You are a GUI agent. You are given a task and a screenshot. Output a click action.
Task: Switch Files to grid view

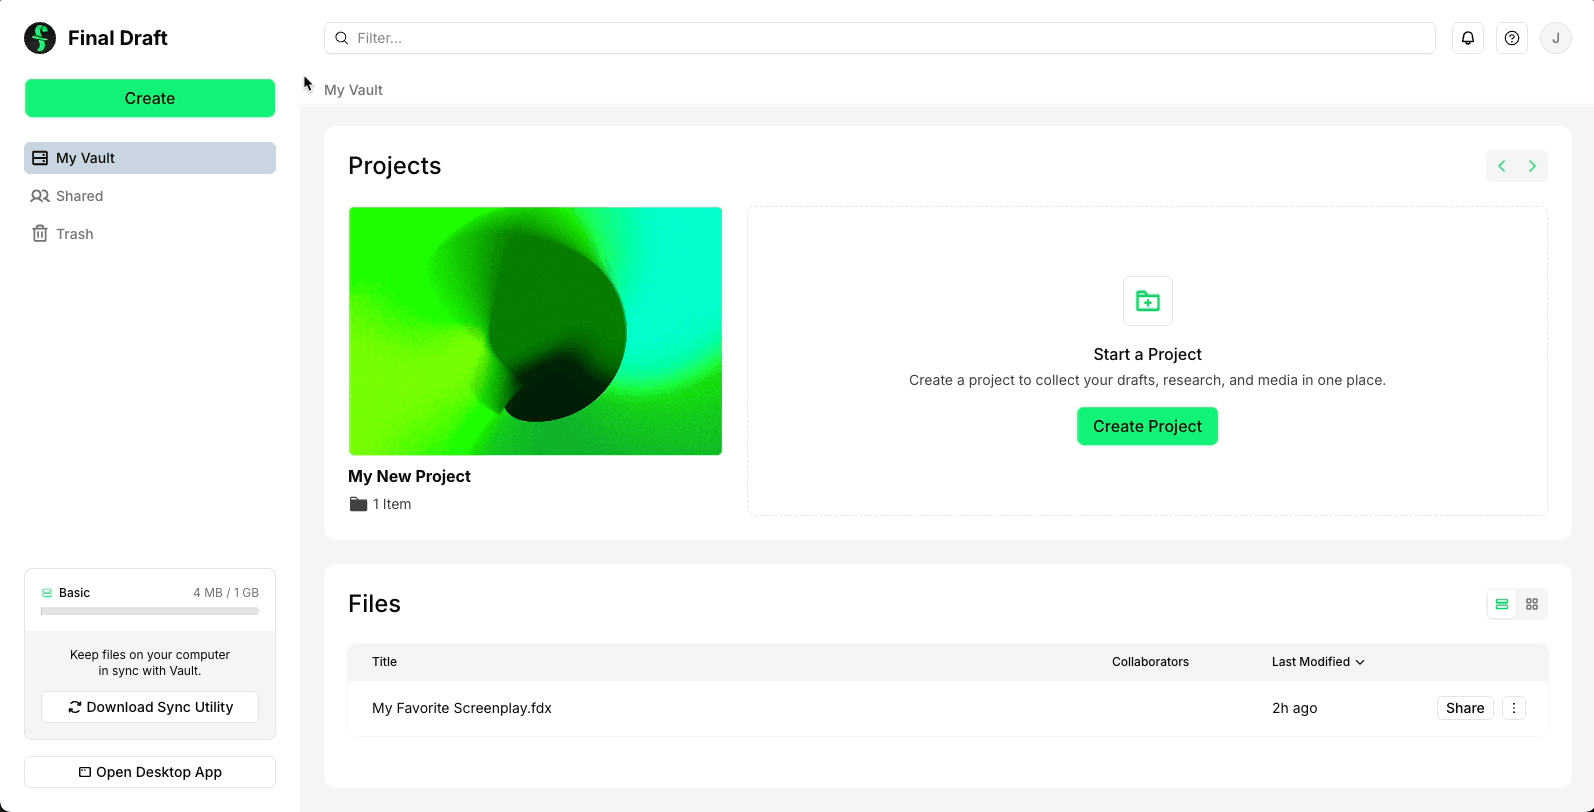tap(1532, 604)
